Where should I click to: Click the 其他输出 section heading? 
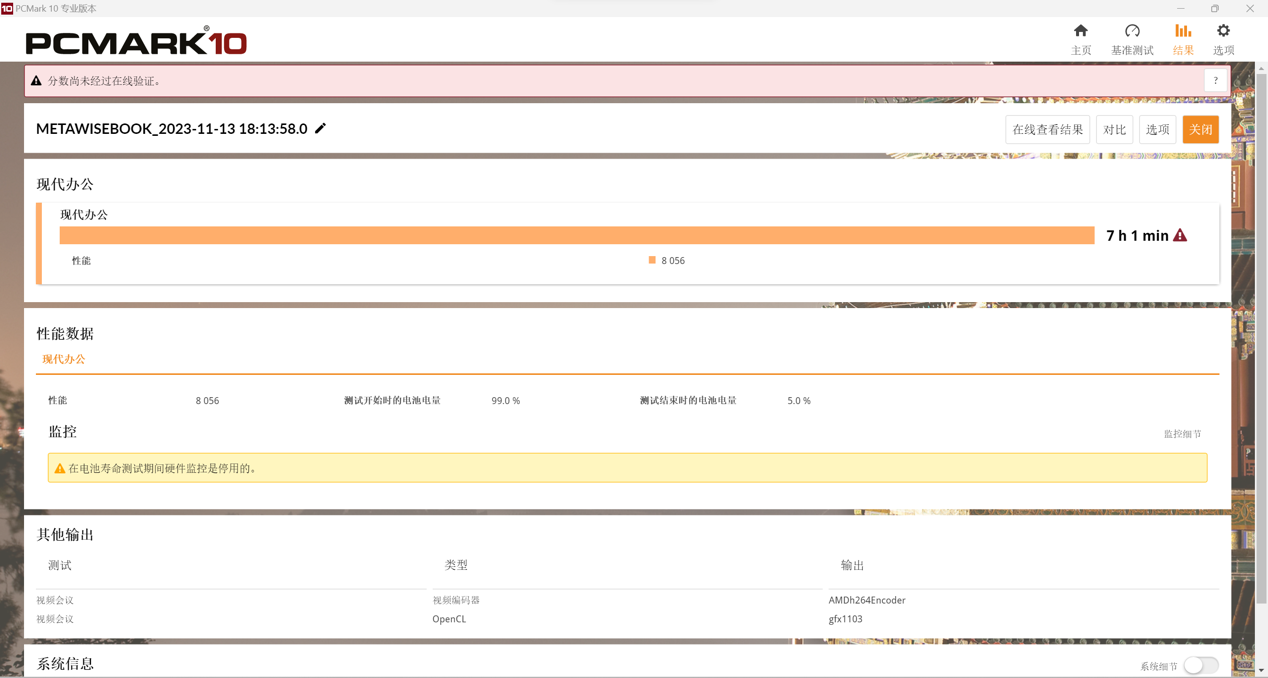click(65, 534)
